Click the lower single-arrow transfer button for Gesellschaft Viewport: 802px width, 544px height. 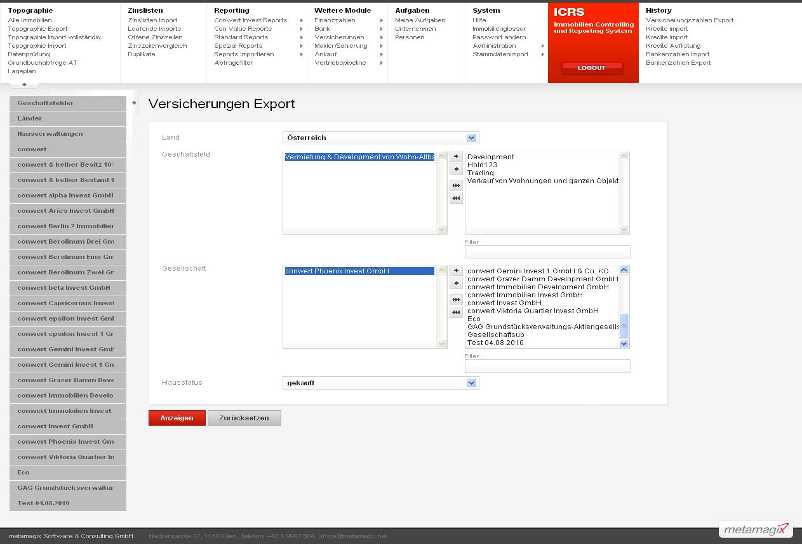click(456, 283)
